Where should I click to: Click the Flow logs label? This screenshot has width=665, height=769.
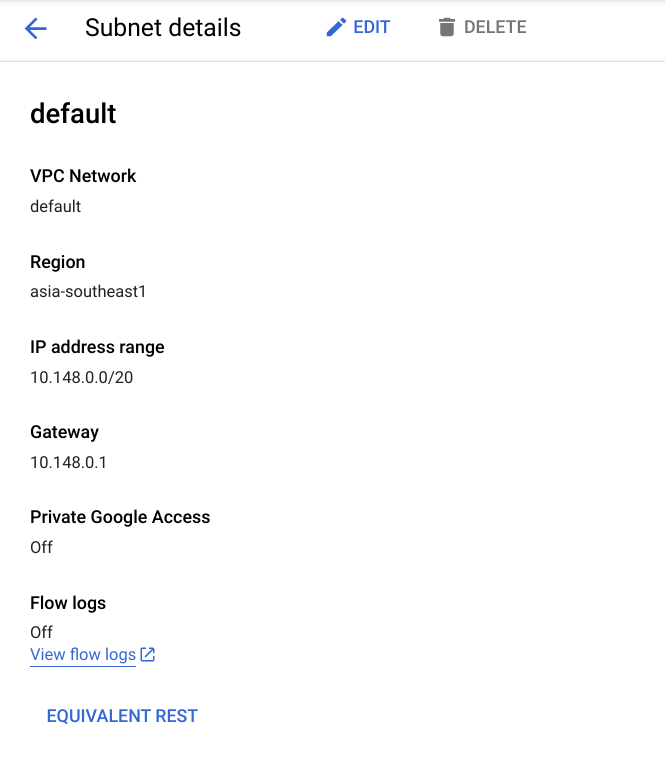pos(68,603)
